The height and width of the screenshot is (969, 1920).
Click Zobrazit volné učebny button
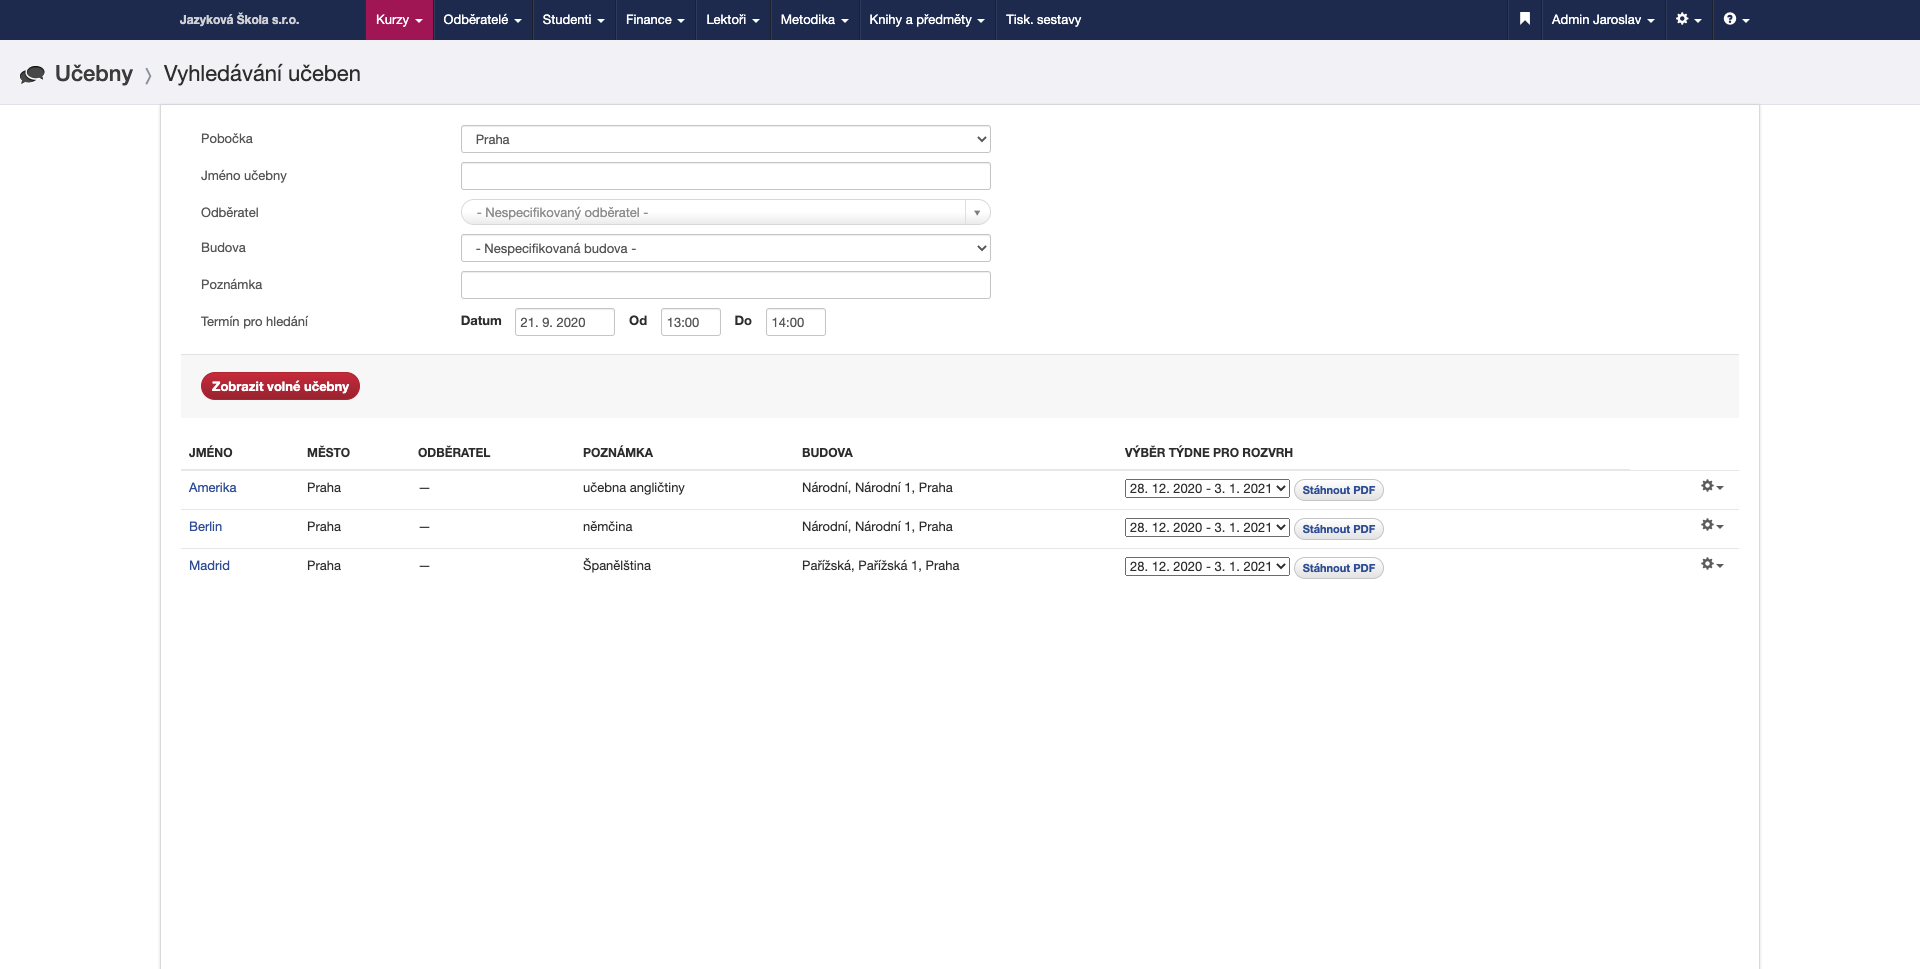[x=280, y=386]
